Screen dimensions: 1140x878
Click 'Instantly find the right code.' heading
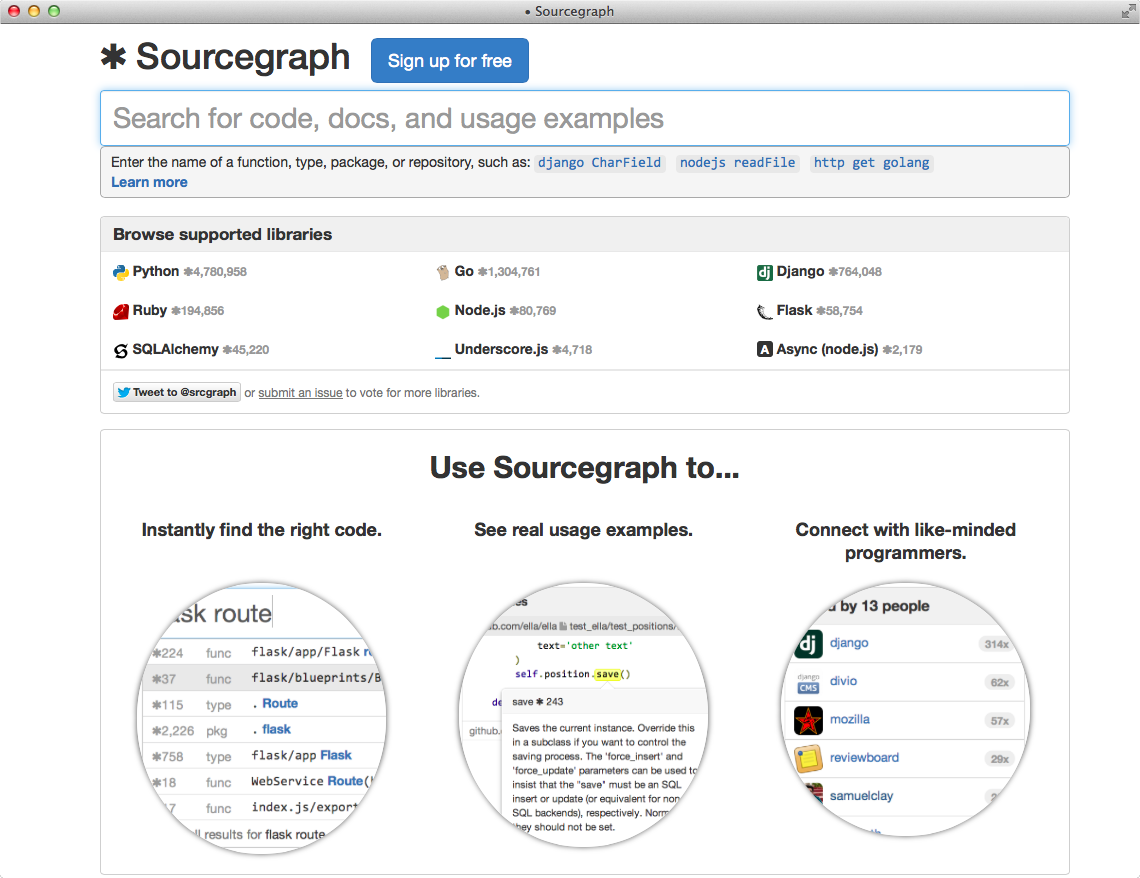262,530
